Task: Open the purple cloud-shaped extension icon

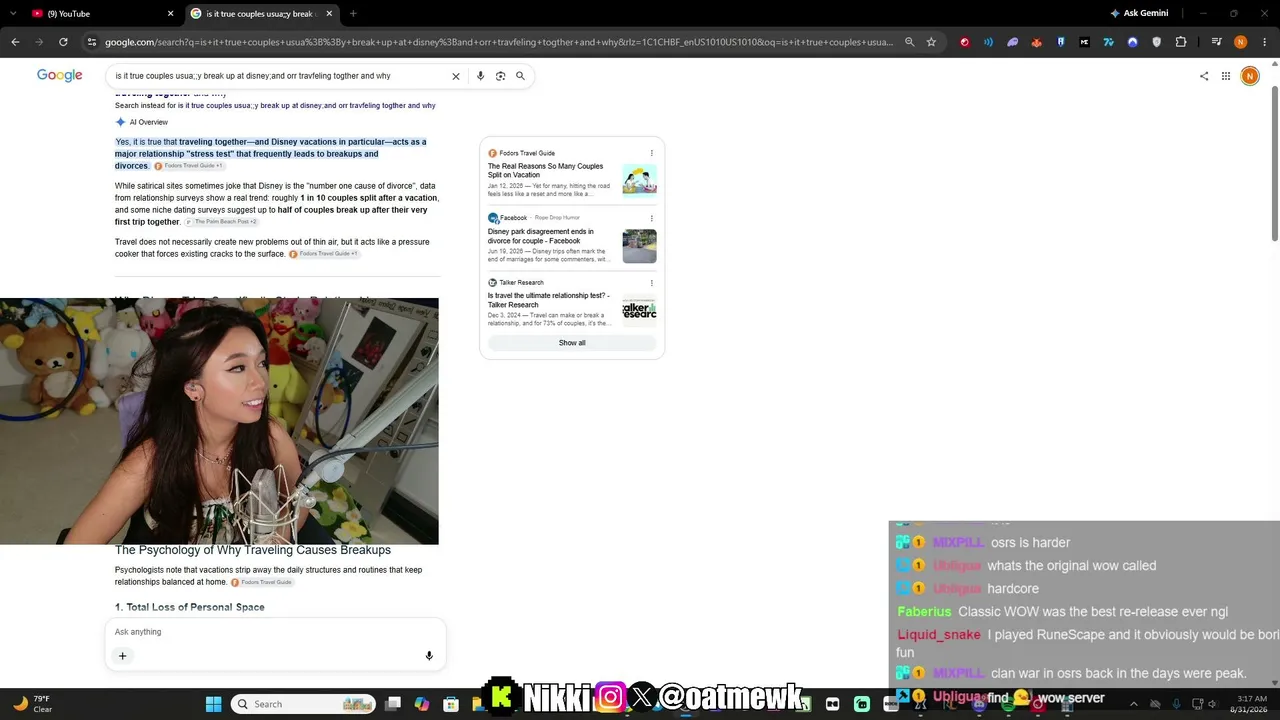Action: coord(1012,42)
